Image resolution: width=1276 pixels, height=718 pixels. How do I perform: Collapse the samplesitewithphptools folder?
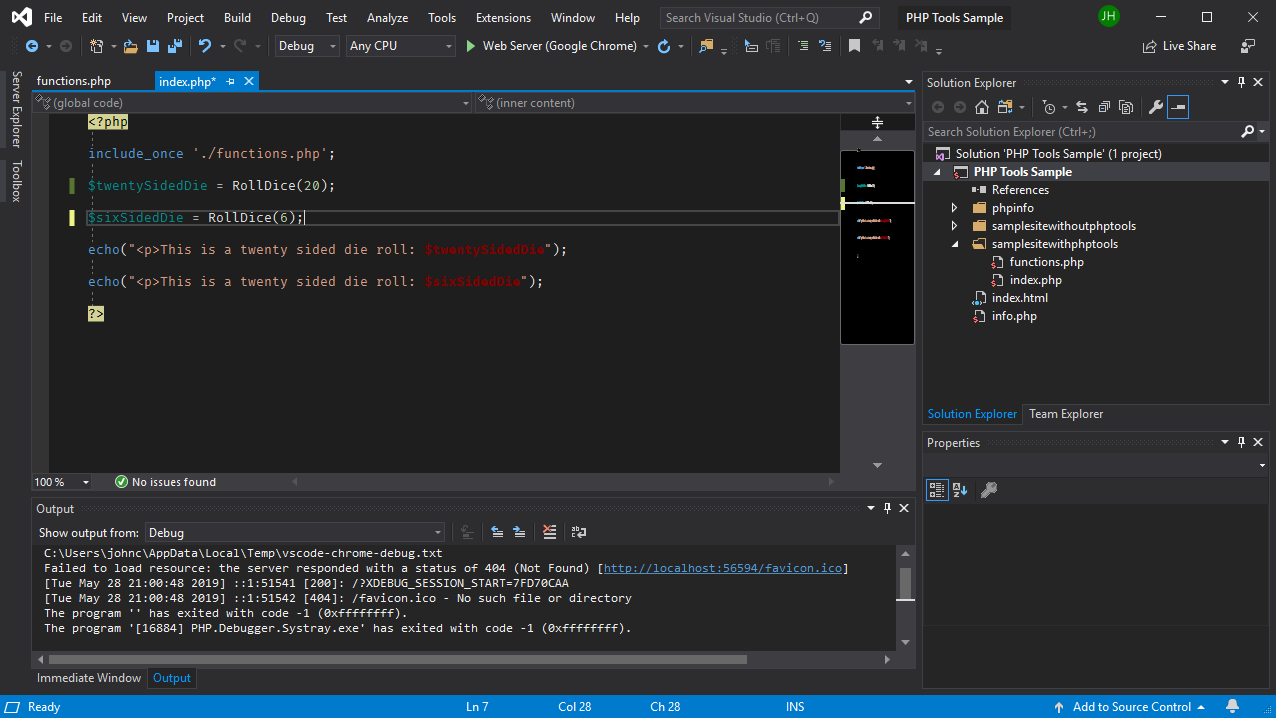954,244
